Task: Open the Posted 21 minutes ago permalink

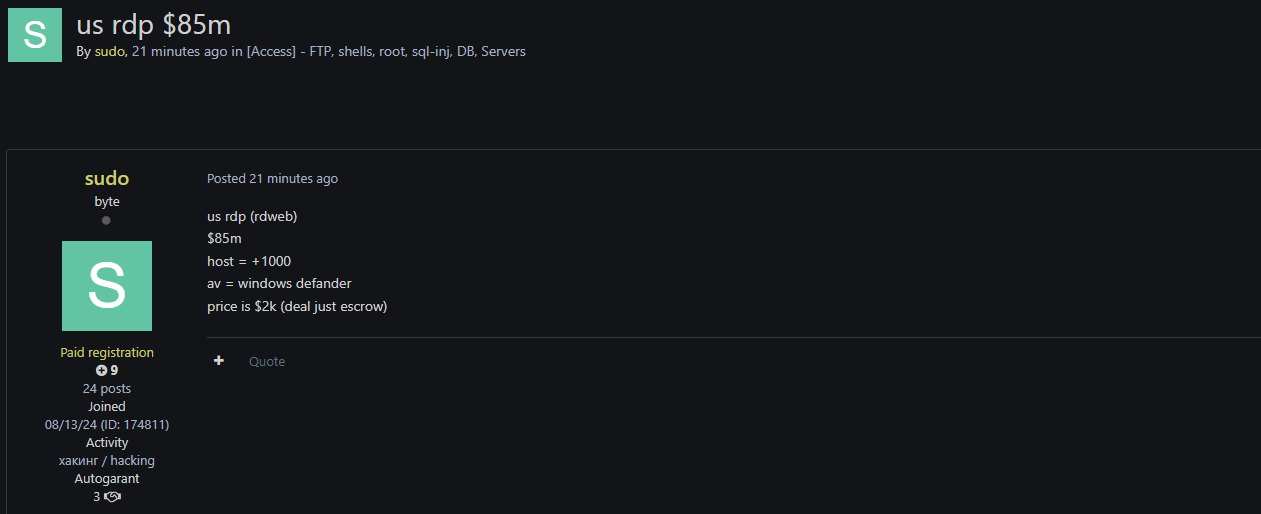Action: coord(272,179)
